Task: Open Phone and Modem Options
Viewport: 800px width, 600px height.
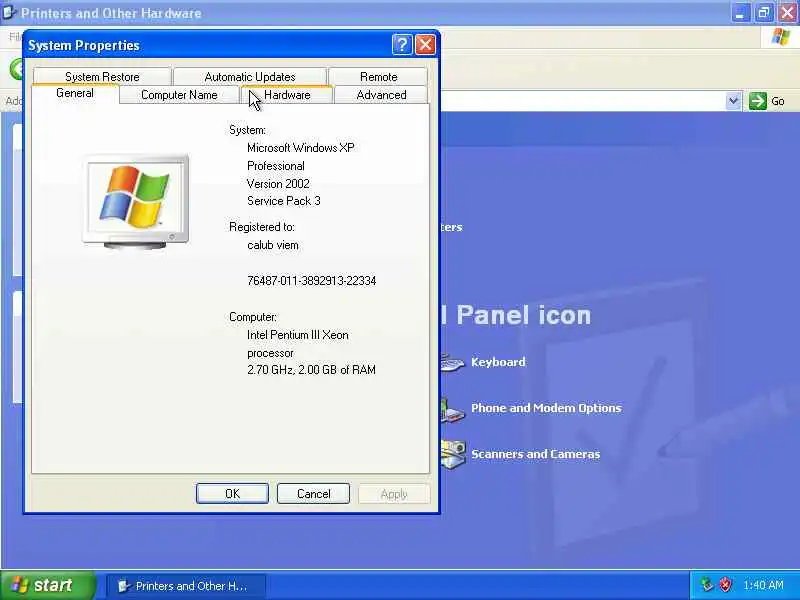Action: tap(546, 408)
